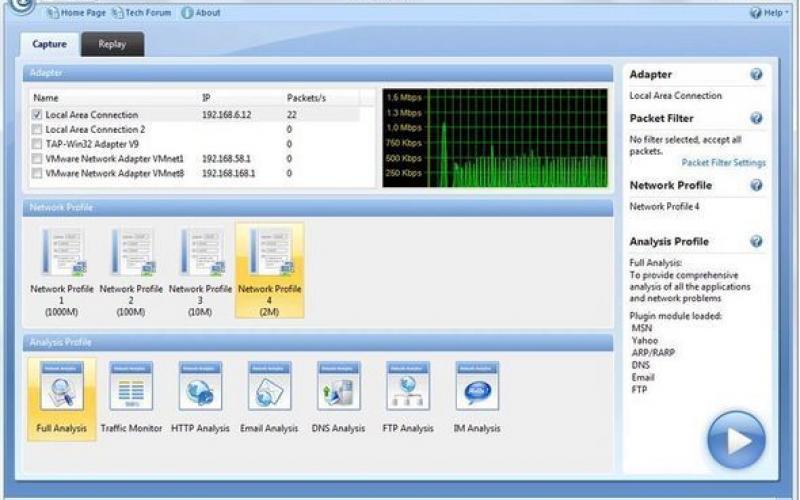Image resolution: width=800 pixels, height=500 pixels.
Task: Tick VMware Network Adapter VMnet1 checkbox
Action: 37,159
